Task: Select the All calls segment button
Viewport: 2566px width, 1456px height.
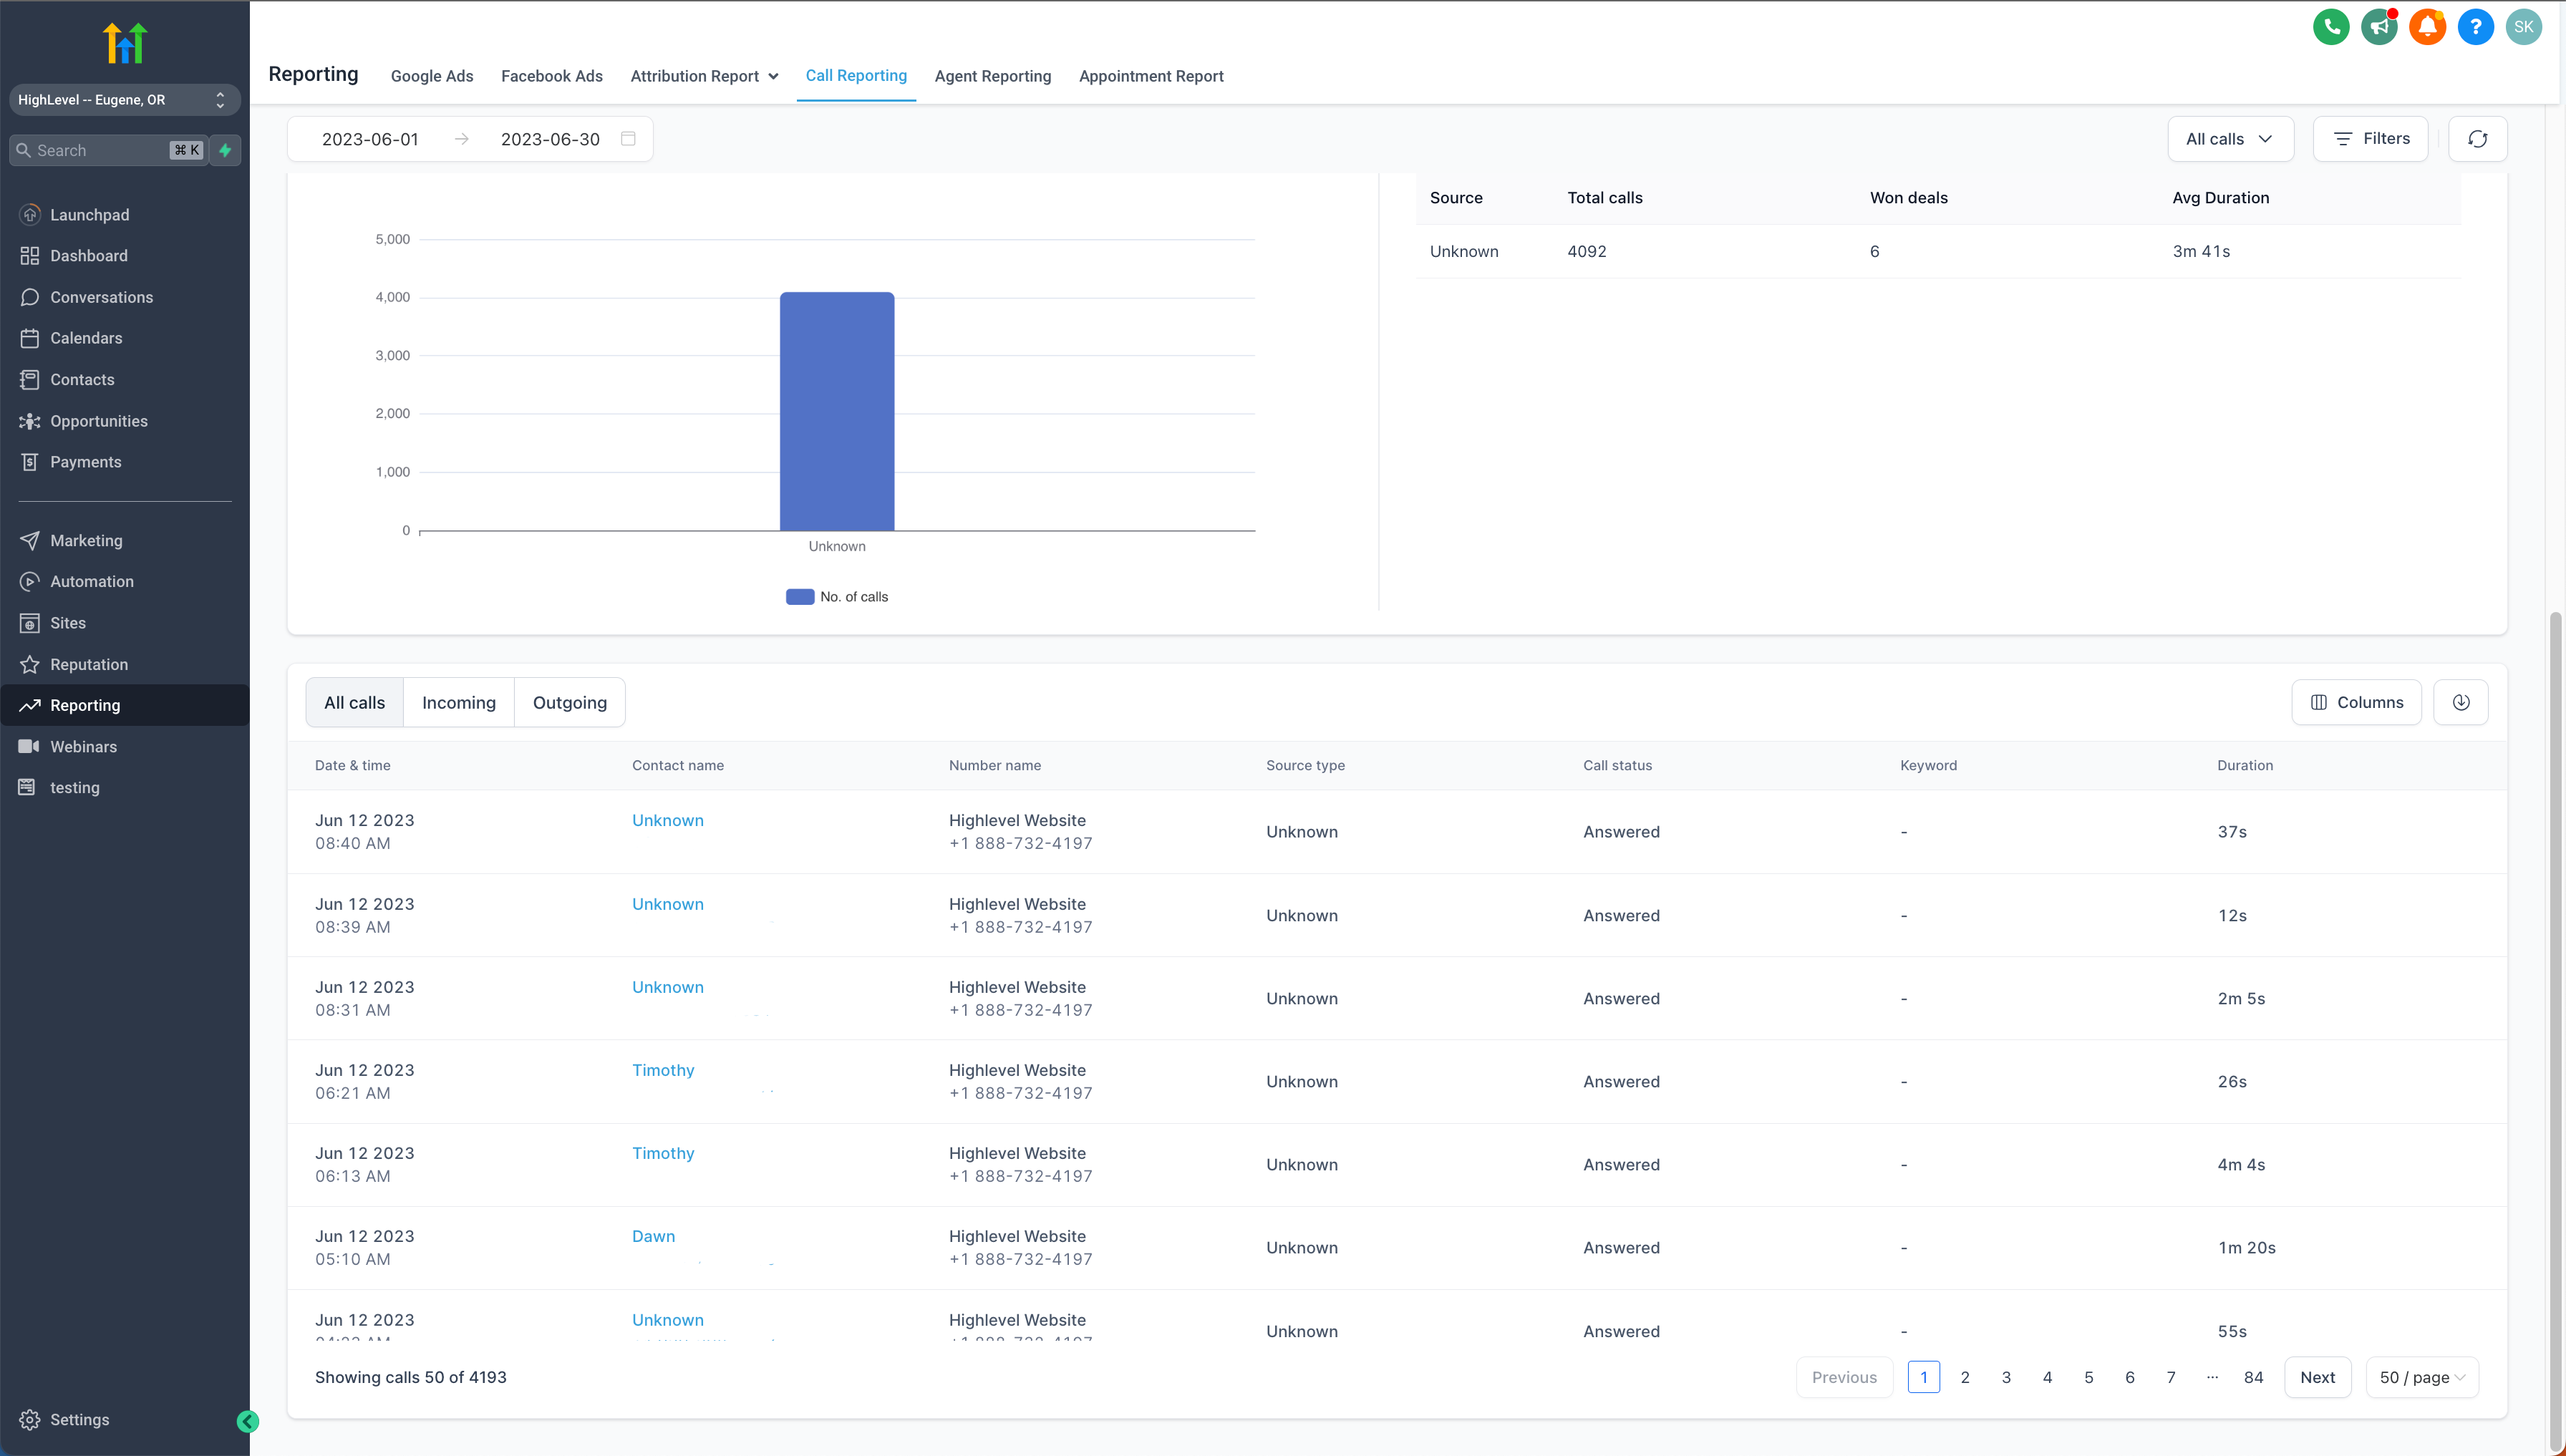Action: (x=354, y=702)
